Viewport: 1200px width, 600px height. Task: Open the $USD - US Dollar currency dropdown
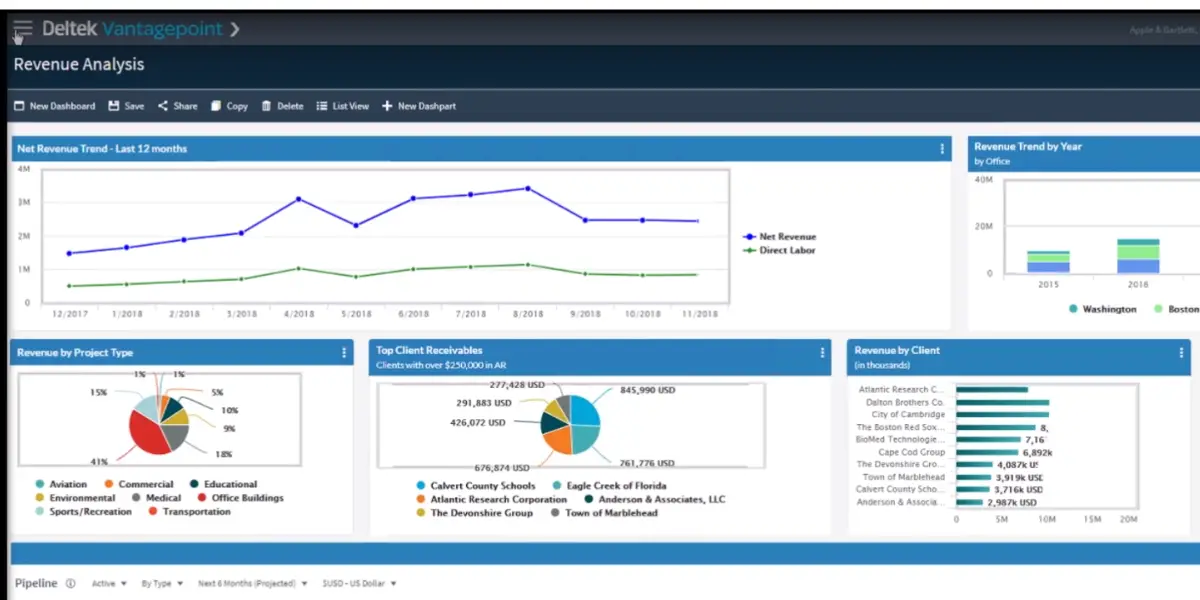click(360, 583)
